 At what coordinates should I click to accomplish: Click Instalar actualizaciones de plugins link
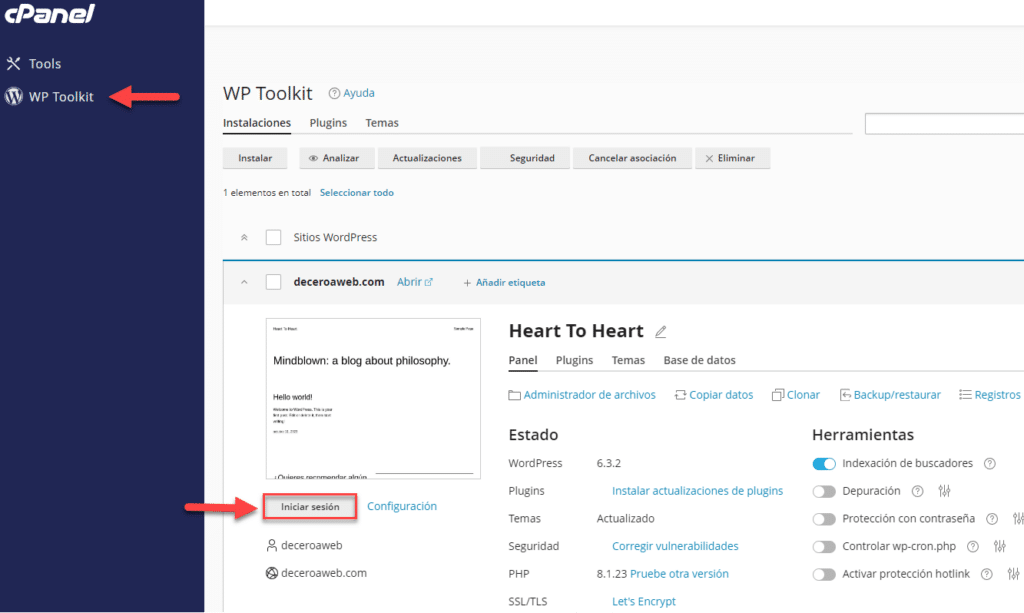point(697,491)
